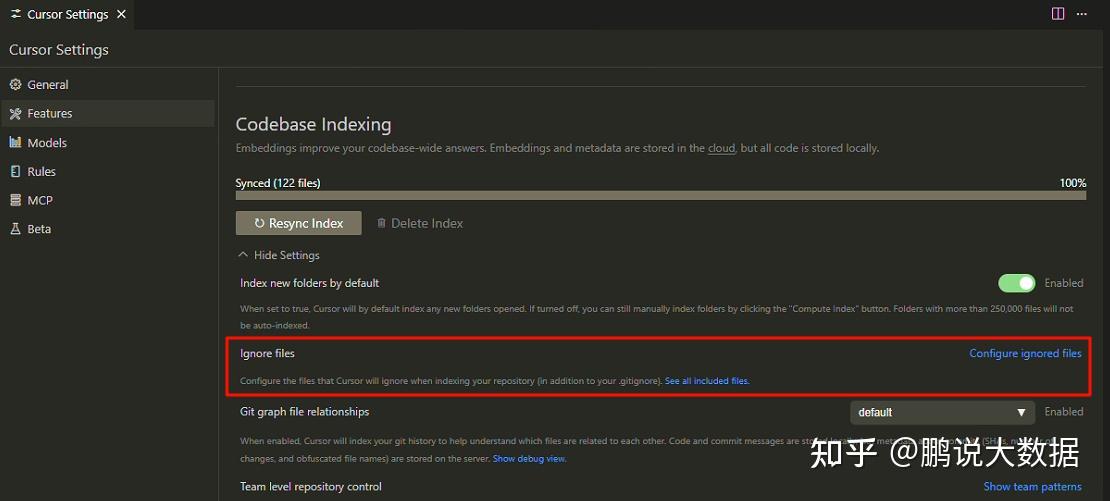The height and width of the screenshot is (501, 1110).
Task: Click the MCP icon in sidebar
Action: tap(15, 200)
